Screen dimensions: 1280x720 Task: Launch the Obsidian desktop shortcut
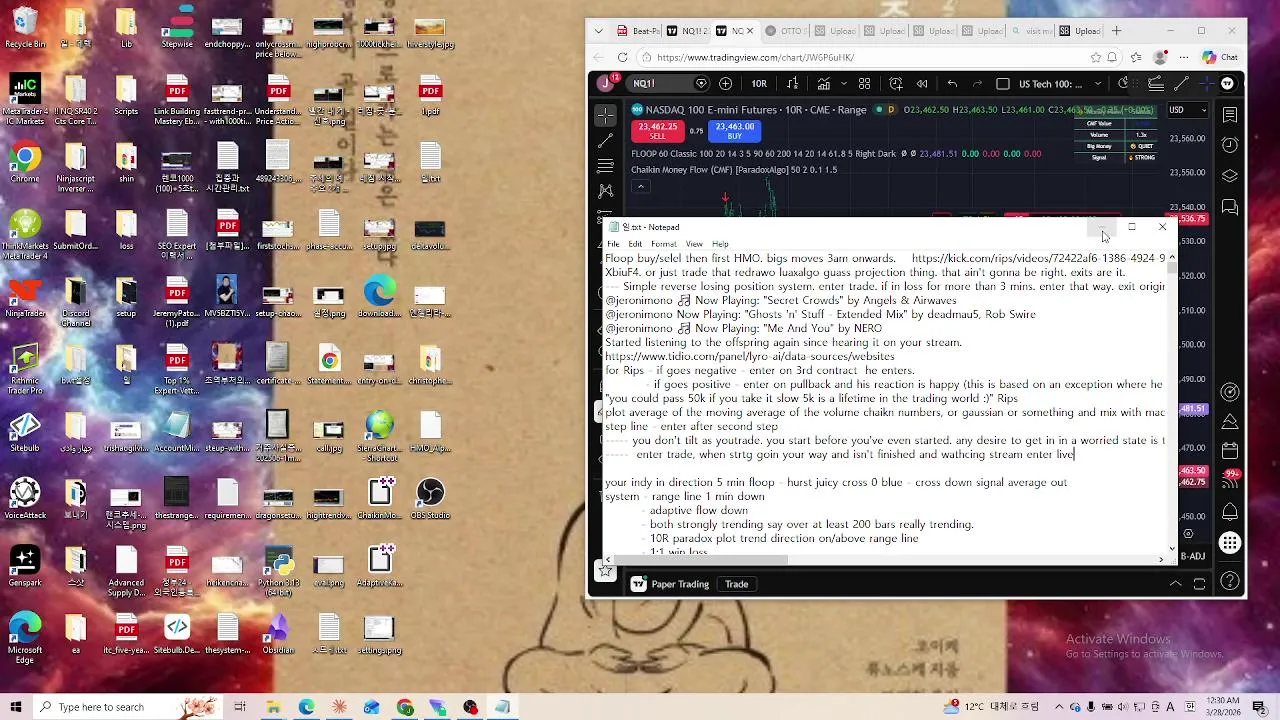(x=278, y=633)
